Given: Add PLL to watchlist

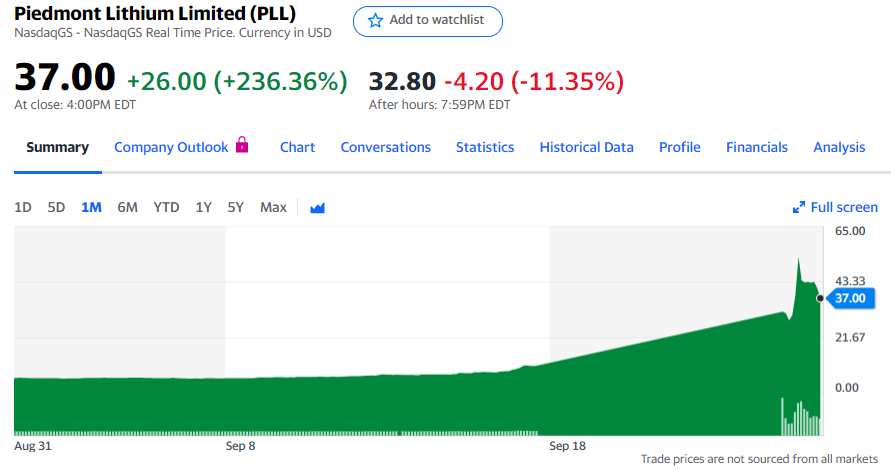Looking at the screenshot, I should click(x=428, y=21).
